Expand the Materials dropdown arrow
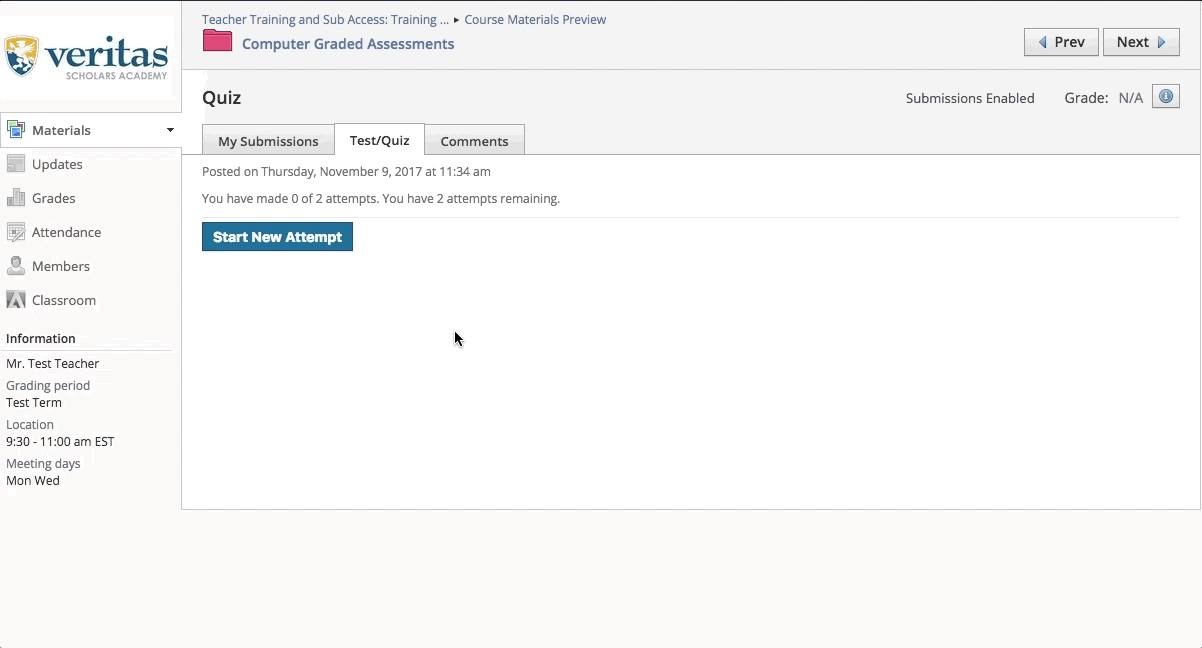1202x648 pixels. coord(170,130)
